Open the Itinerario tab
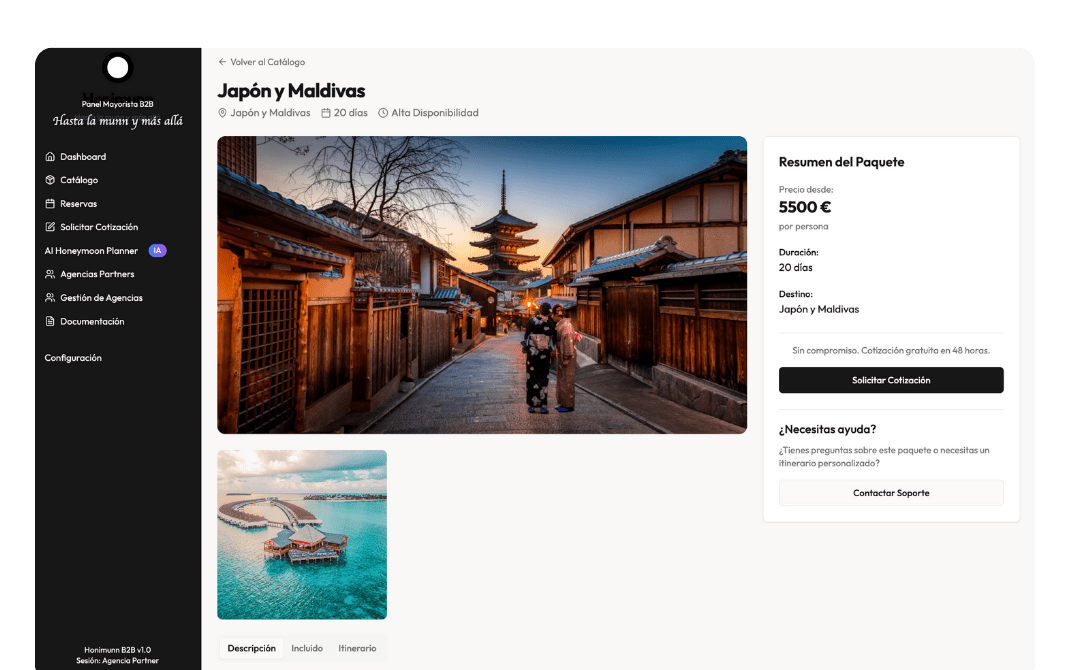 [x=357, y=648]
